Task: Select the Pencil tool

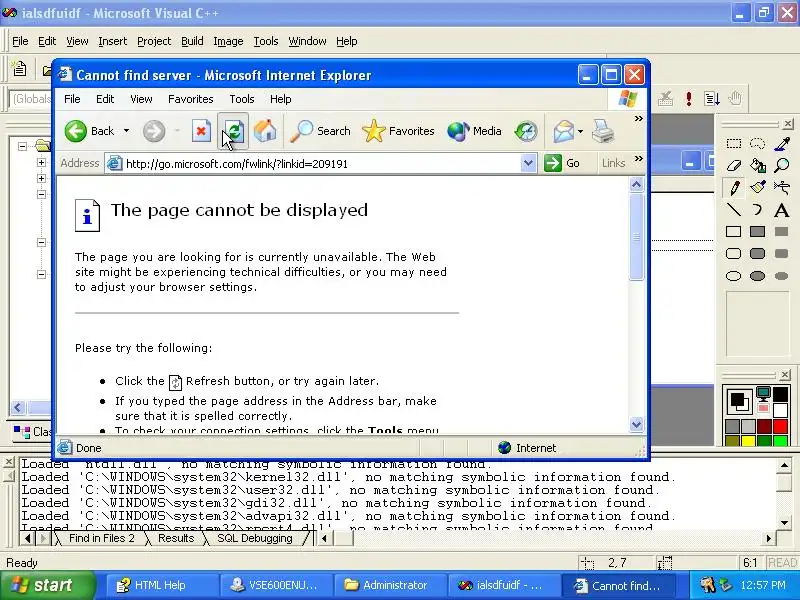Action: pos(734,188)
